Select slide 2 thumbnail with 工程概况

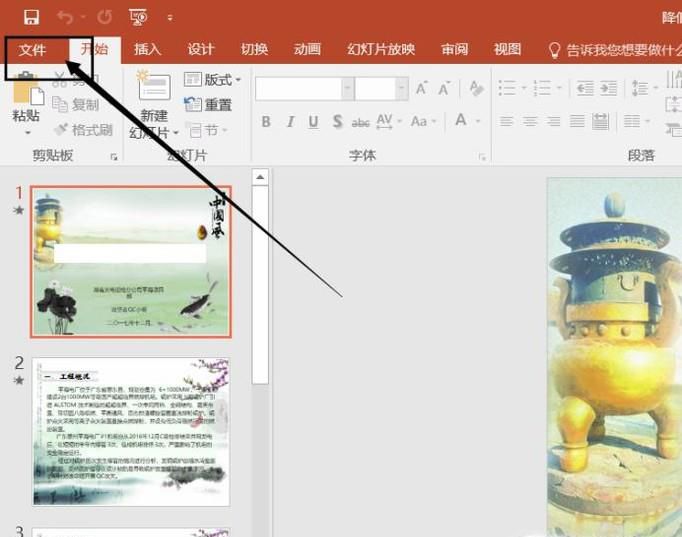tap(131, 432)
